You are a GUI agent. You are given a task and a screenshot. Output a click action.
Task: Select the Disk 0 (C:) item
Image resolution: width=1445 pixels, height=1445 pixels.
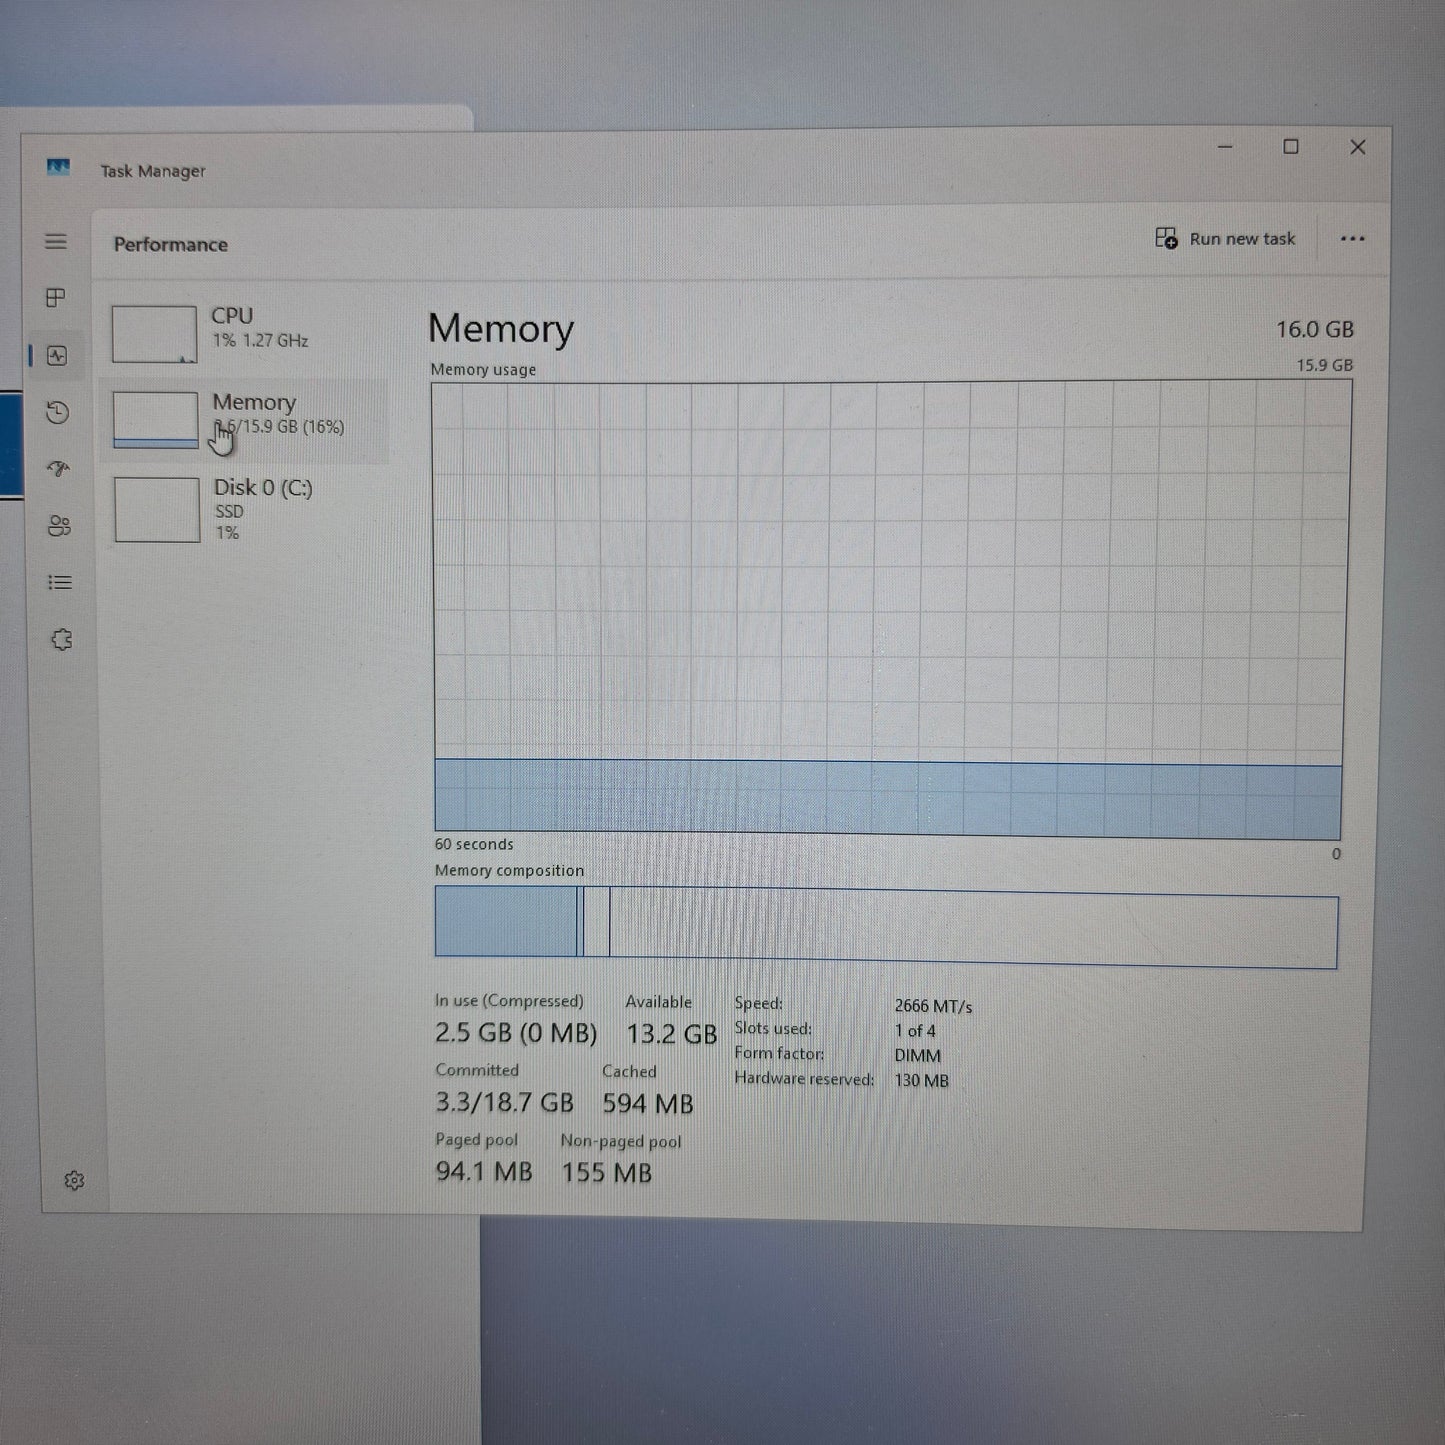click(245, 509)
